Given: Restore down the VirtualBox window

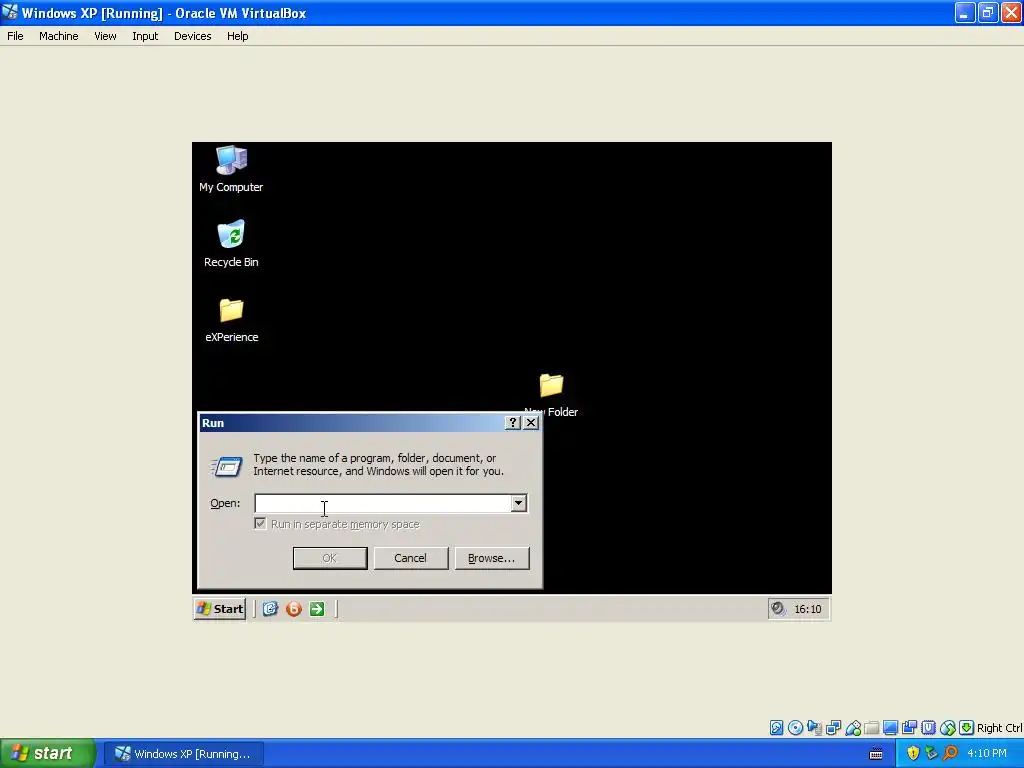Looking at the screenshot, I should coord(988,12).
